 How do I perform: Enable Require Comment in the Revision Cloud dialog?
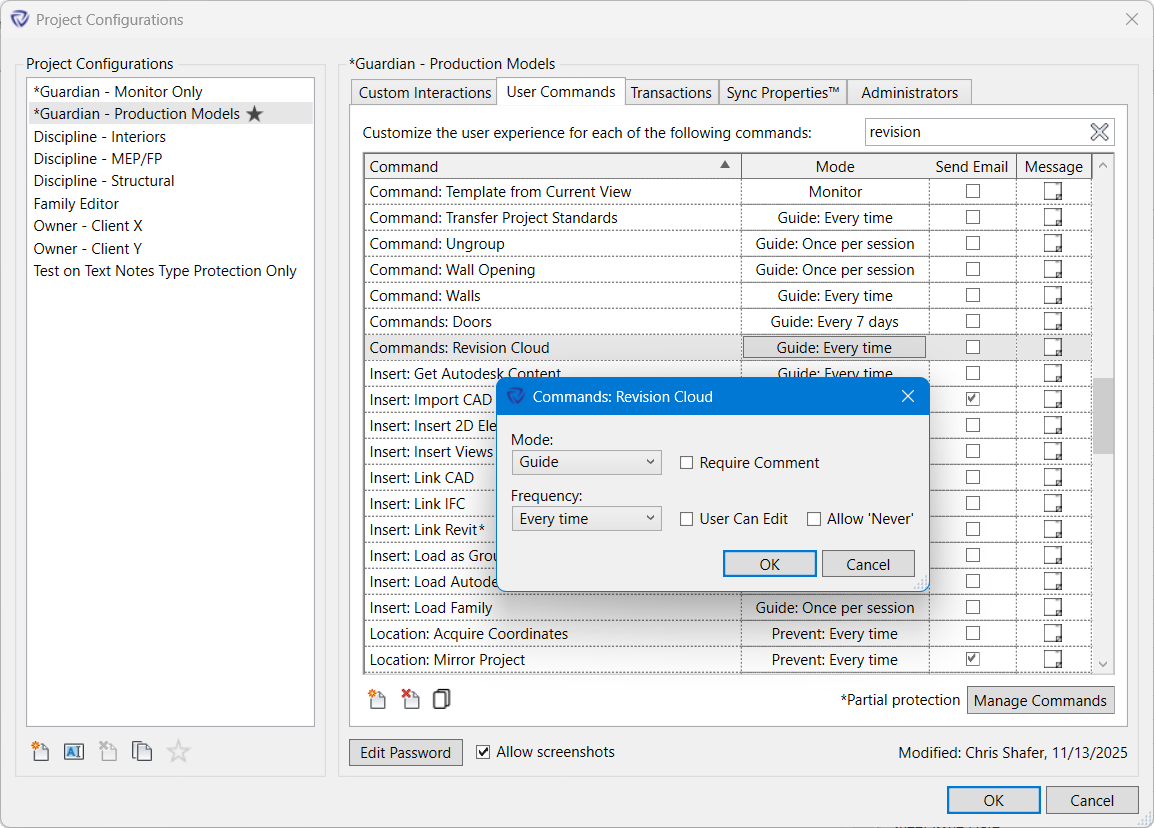tap(687, 462)
